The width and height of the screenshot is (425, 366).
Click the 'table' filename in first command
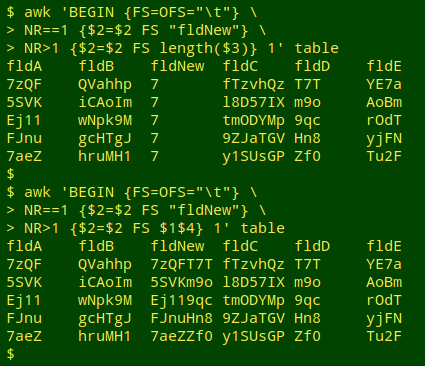(317, 48)
